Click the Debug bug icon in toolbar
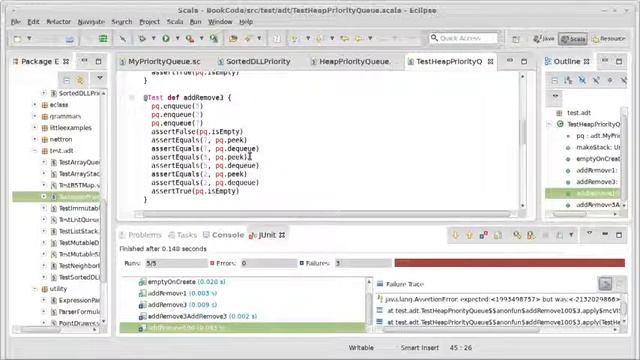 pos(142,38)
